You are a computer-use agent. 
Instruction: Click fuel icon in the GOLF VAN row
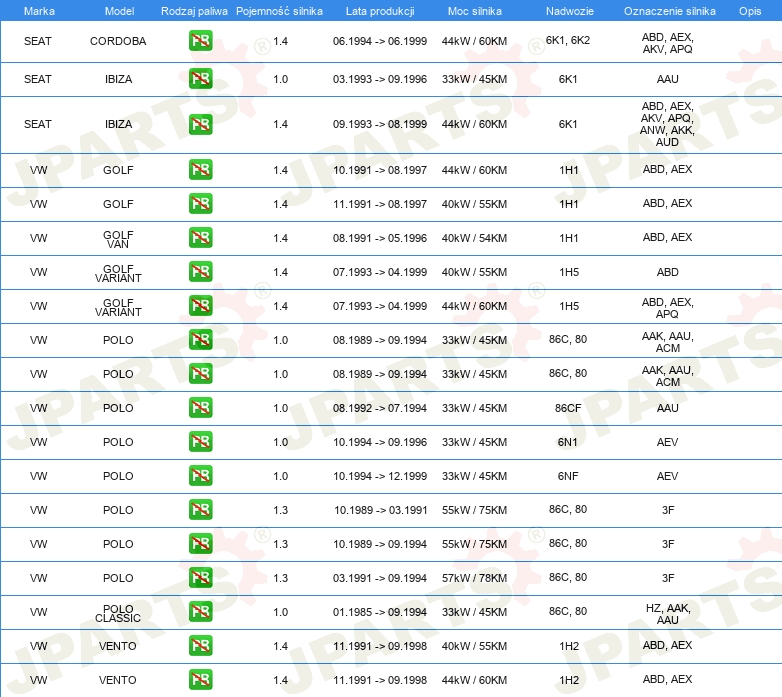tap(200, 237)
